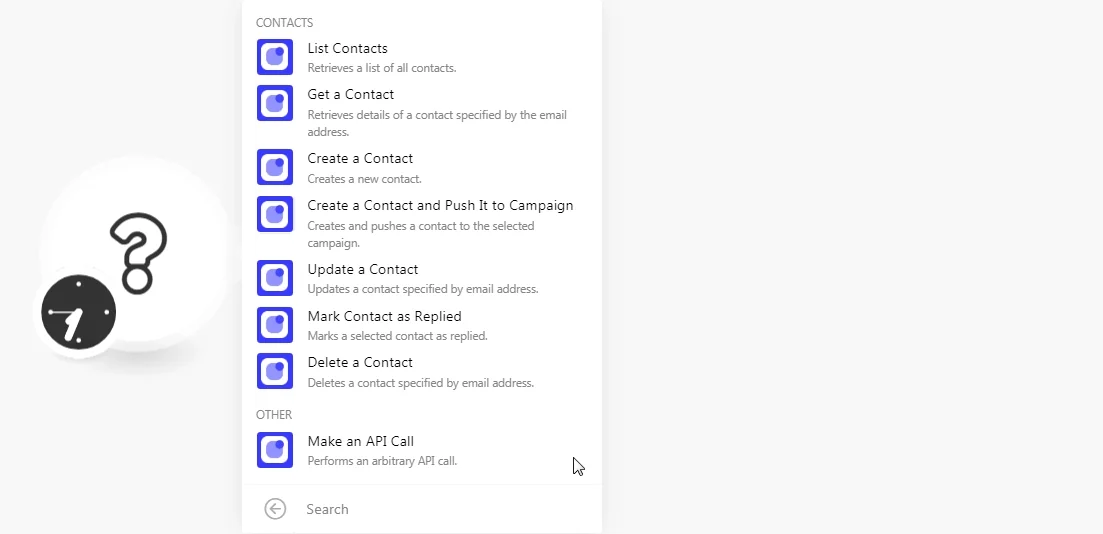The image size is (1103, 534).
Task: Click the Create a Contact module icon
Action: (x=274, y=167)
